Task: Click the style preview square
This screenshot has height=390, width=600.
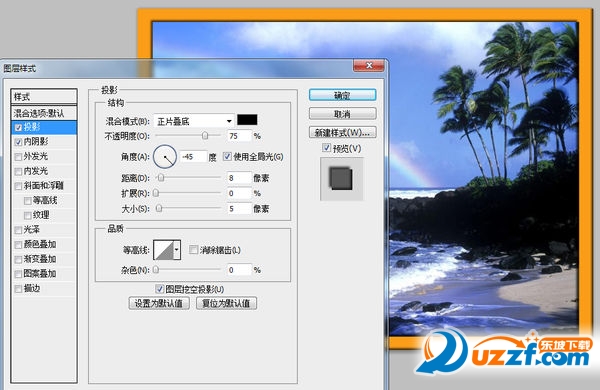Action: pyautogui.click(x=341, y=179)
